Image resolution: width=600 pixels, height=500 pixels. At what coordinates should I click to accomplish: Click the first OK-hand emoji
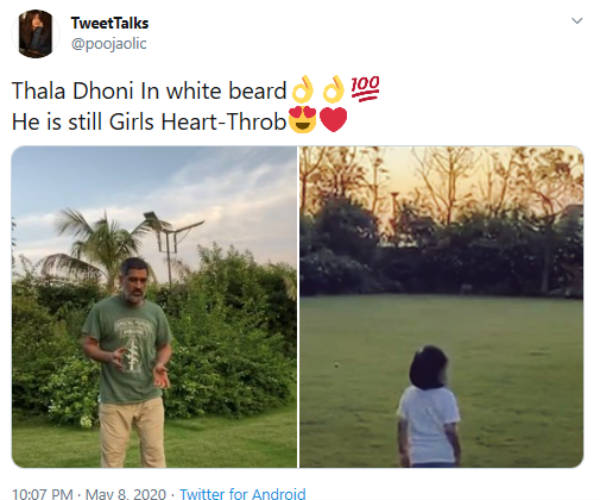(302, 90)
